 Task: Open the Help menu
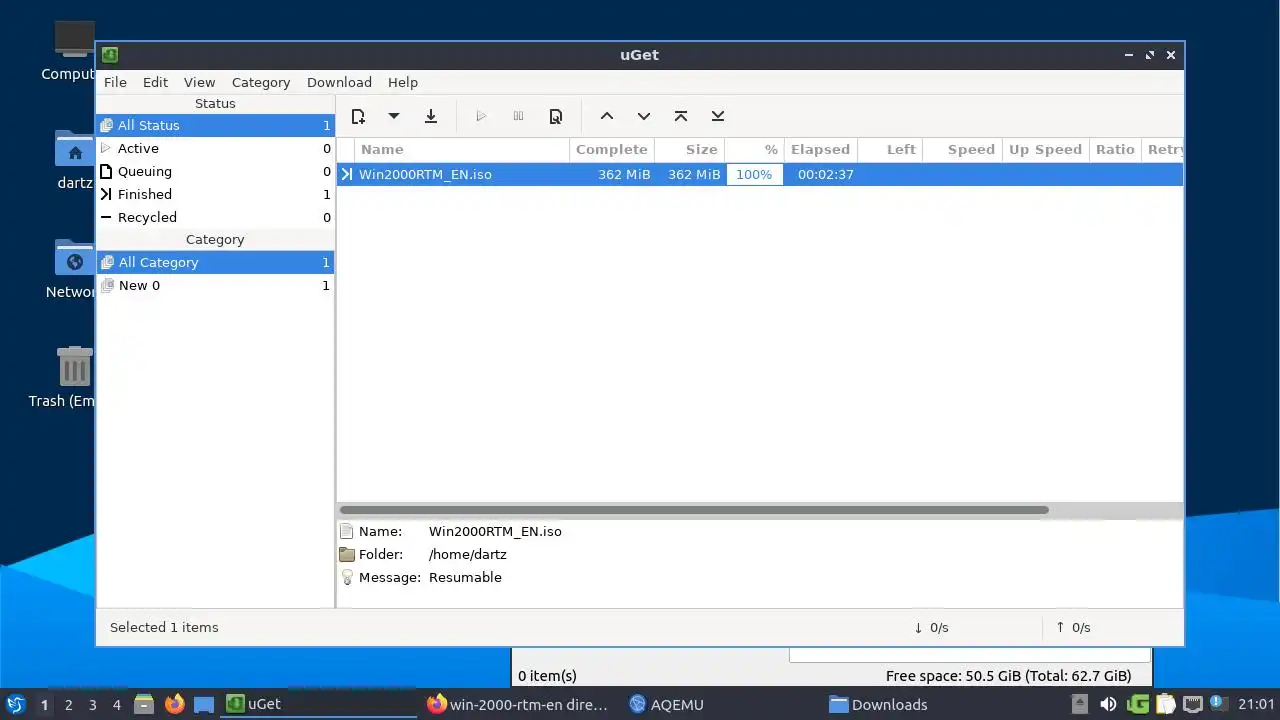[x=403, y=82]
